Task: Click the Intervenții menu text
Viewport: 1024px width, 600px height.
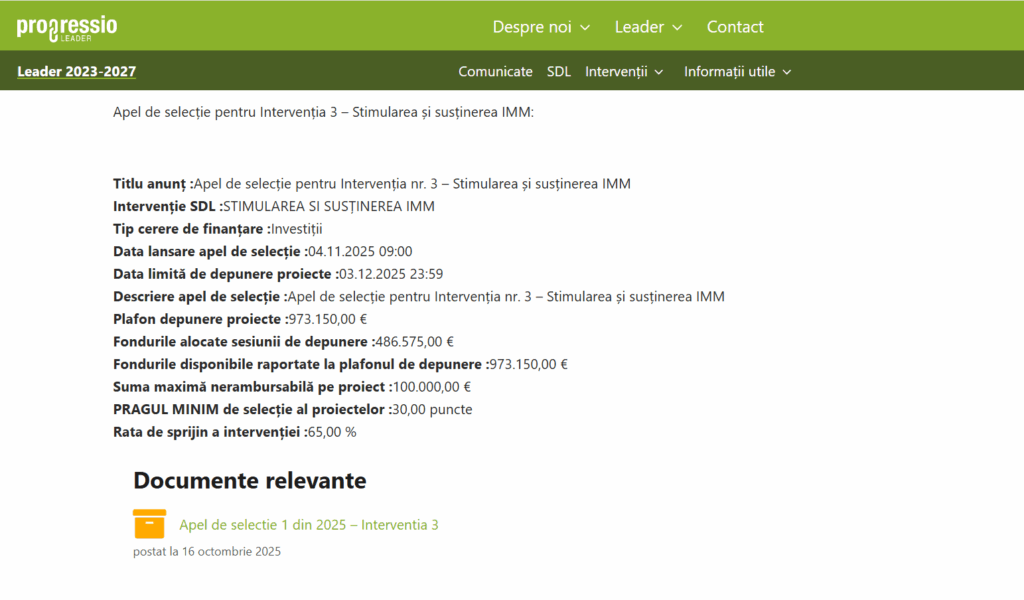Action: point(616,71)
